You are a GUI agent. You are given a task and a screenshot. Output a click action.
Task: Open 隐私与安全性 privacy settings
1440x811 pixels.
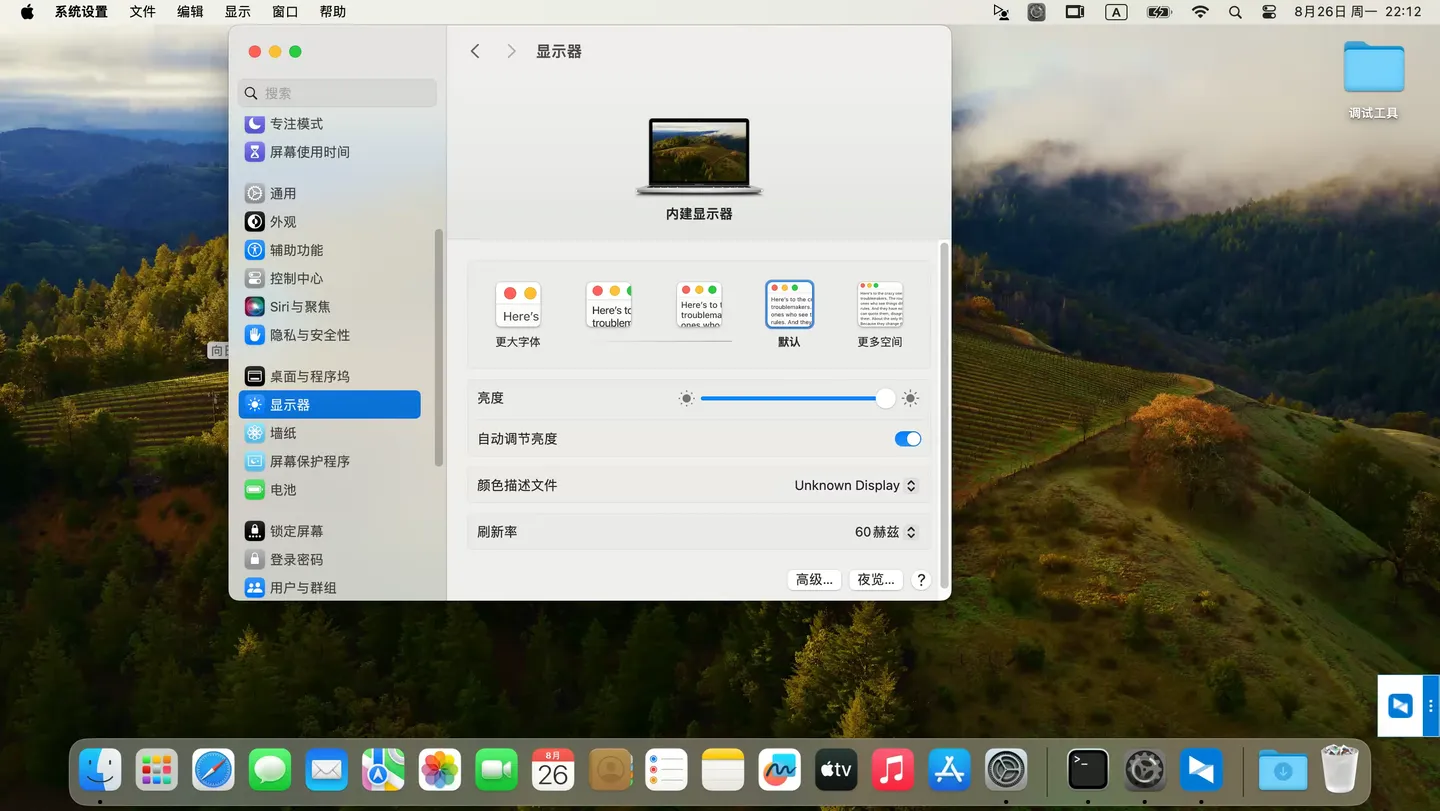click(309, 335)
